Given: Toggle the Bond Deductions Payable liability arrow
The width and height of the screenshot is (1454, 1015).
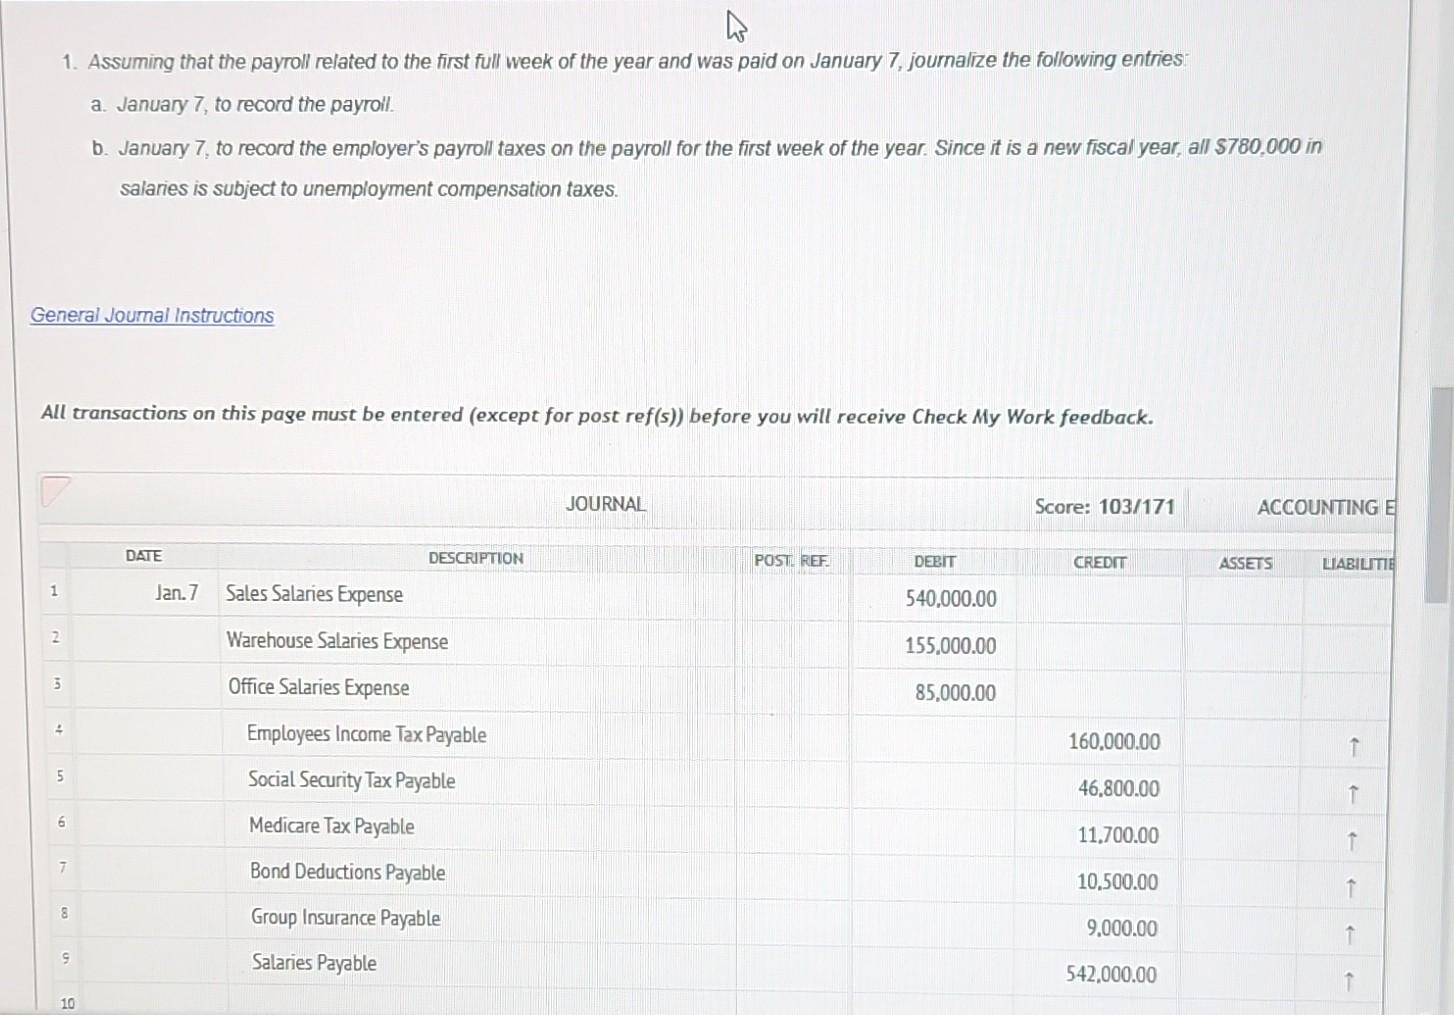Looking at the screenshot, I should 1353,886.
